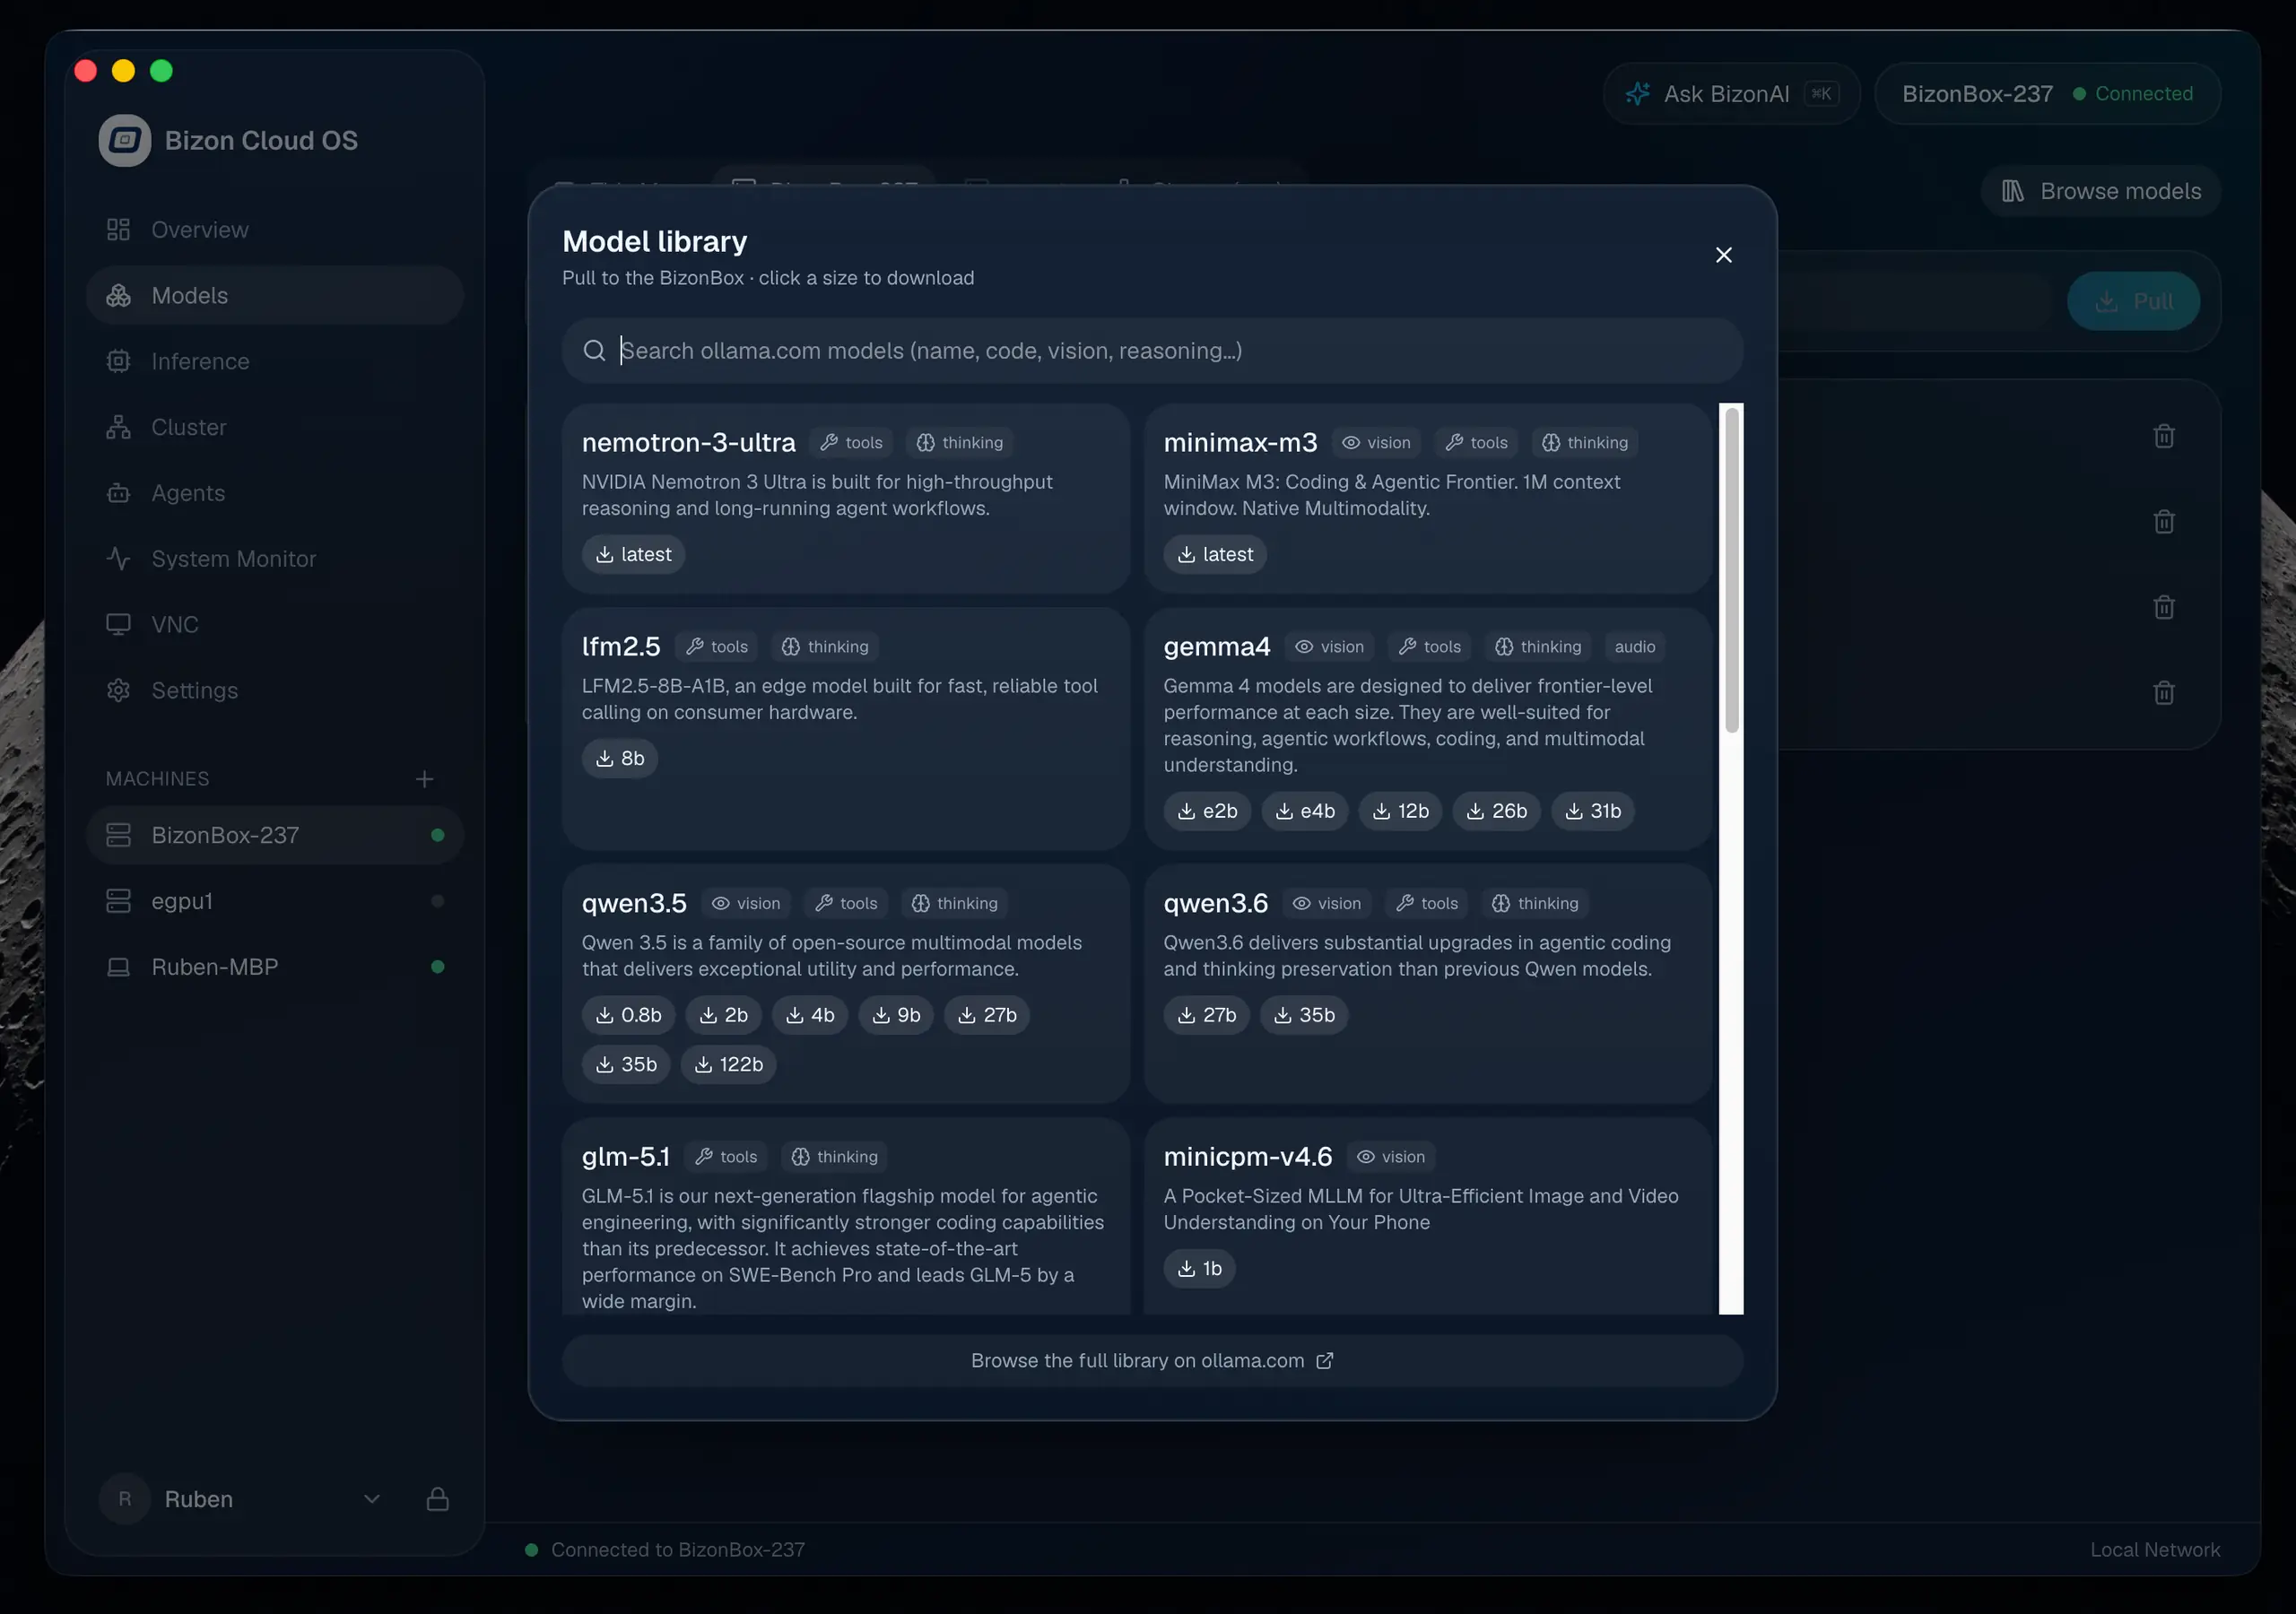Open Agents from the sidebar
Viewport: 2296px width, 1614px height.
[x=274, y=493]
